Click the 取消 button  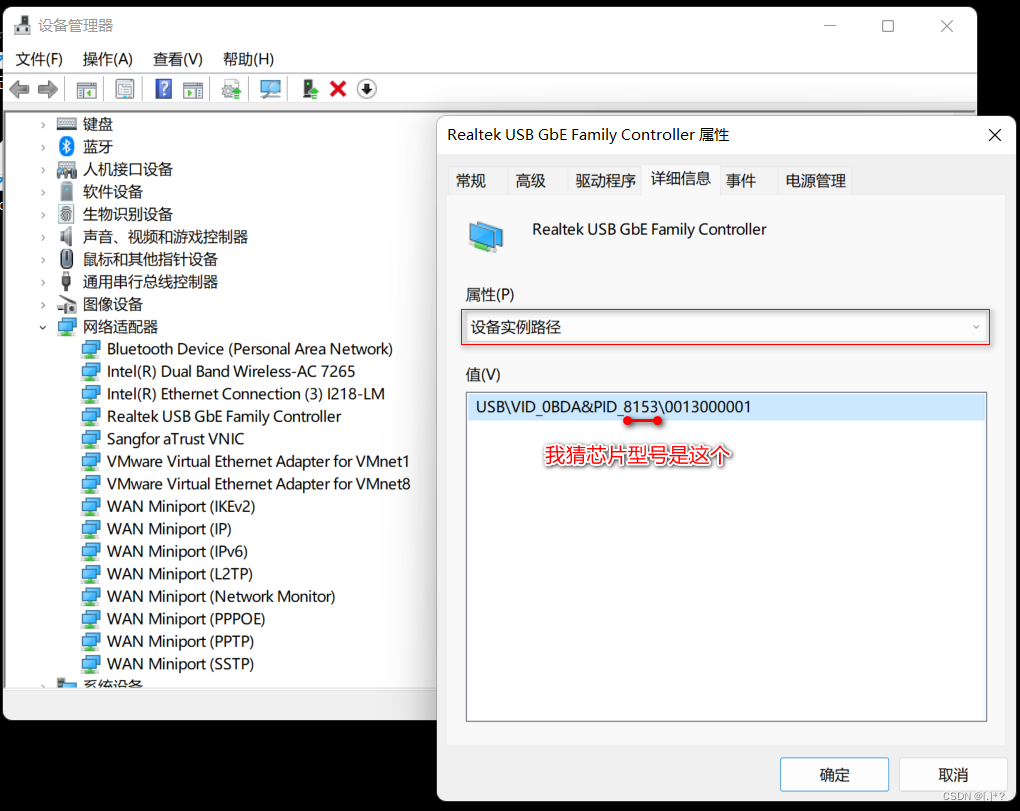click(953, 775)
